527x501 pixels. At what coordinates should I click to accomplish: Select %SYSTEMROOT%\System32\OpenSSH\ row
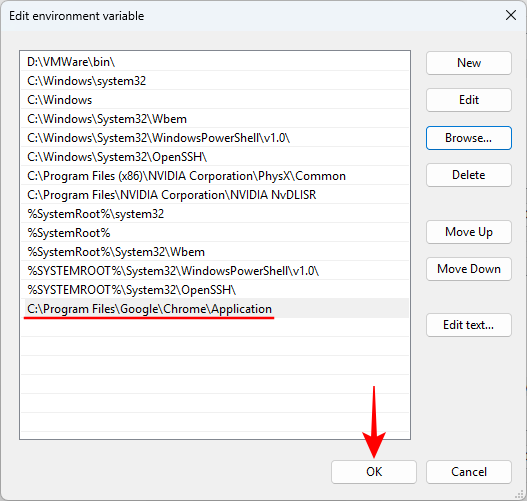pos(215,290)
